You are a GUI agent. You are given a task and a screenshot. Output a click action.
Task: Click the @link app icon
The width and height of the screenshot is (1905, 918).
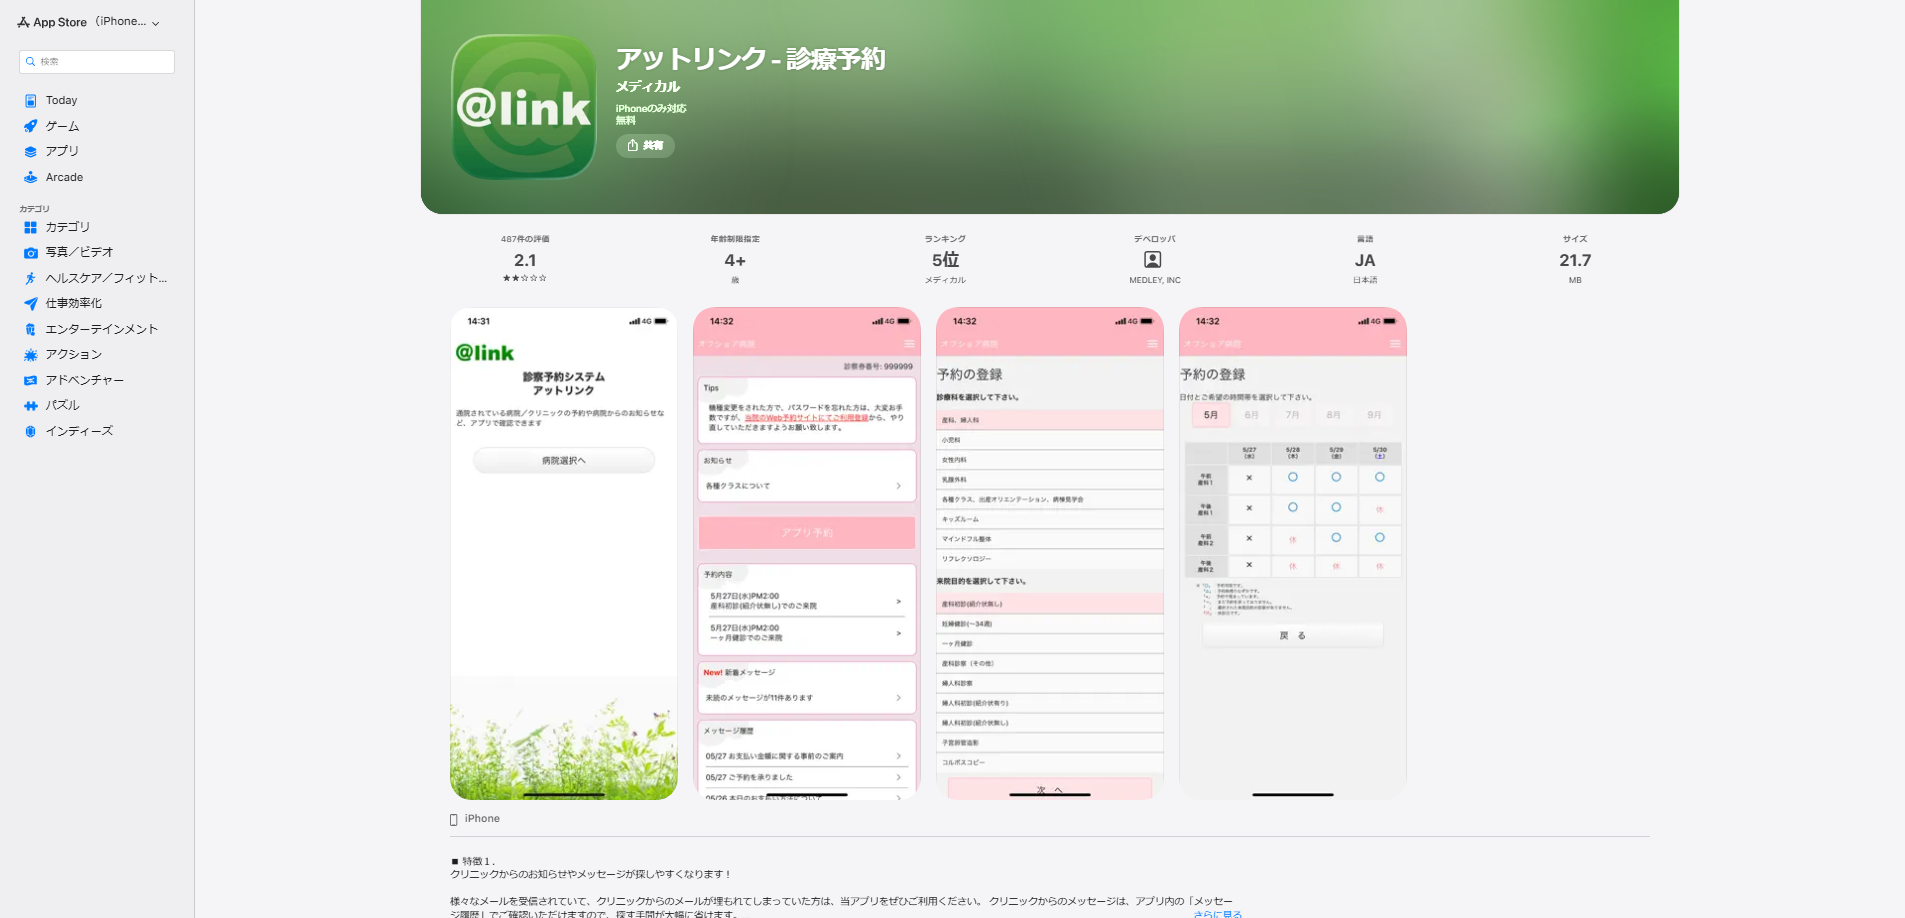[x=524, y=107]
